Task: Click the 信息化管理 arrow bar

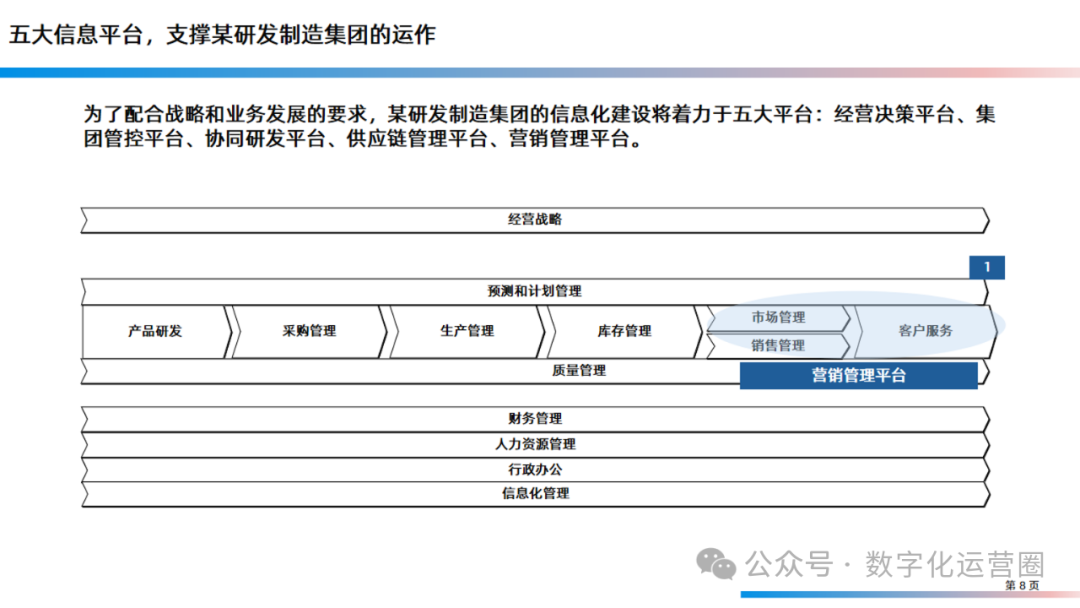Action: tap(535, 494)
